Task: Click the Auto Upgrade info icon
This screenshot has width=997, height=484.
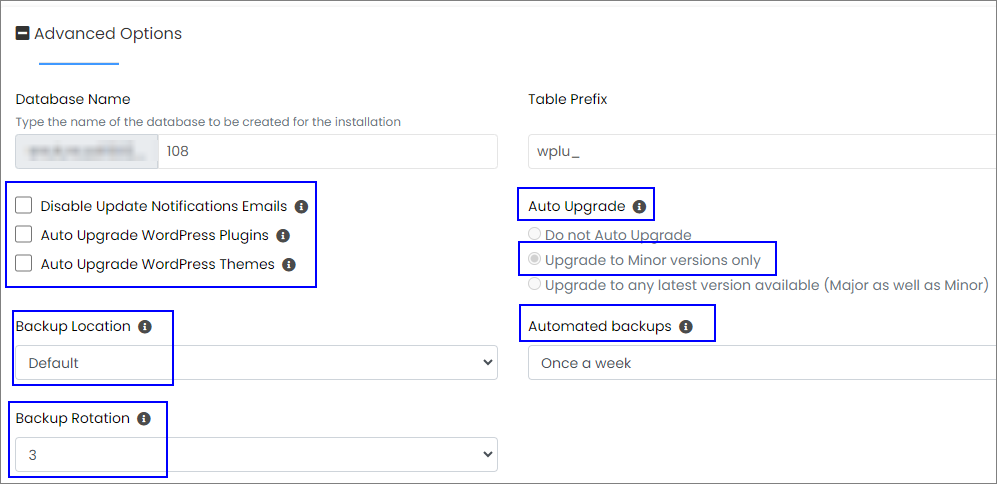Action: pos(640,207)
